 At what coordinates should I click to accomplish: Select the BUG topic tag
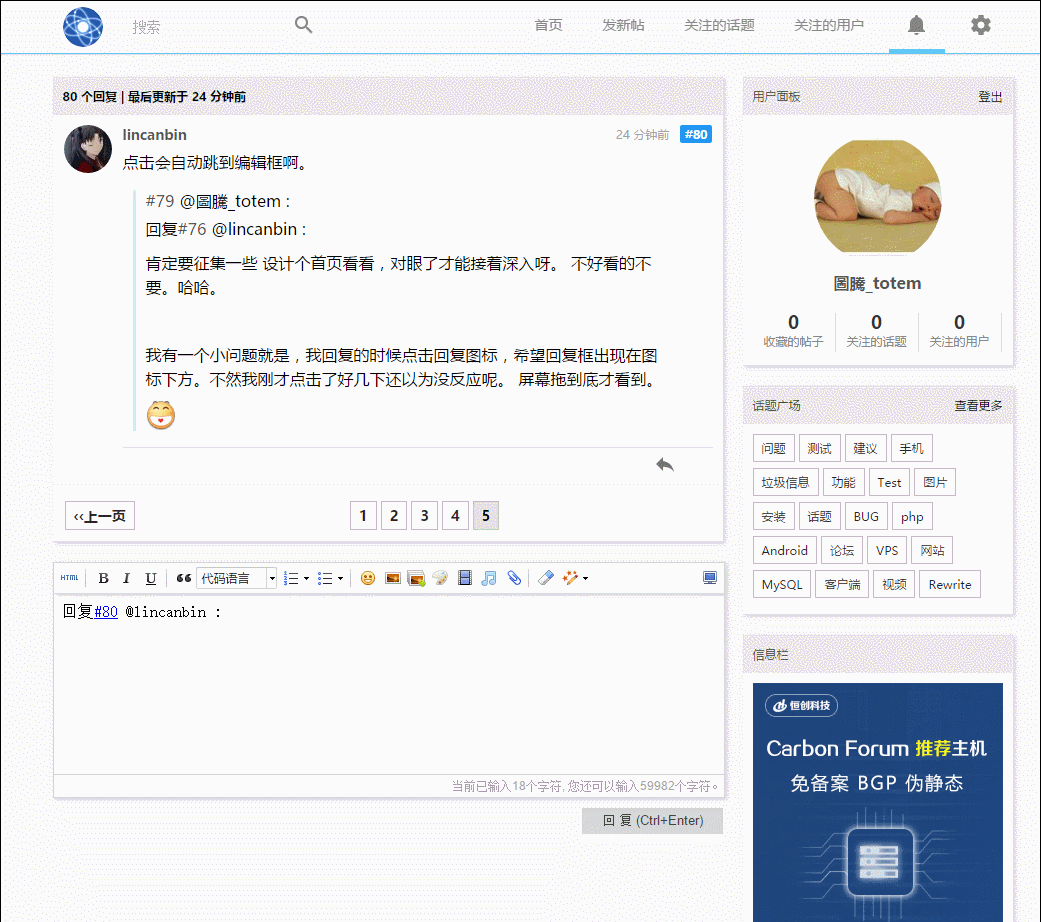pos(866,516)
